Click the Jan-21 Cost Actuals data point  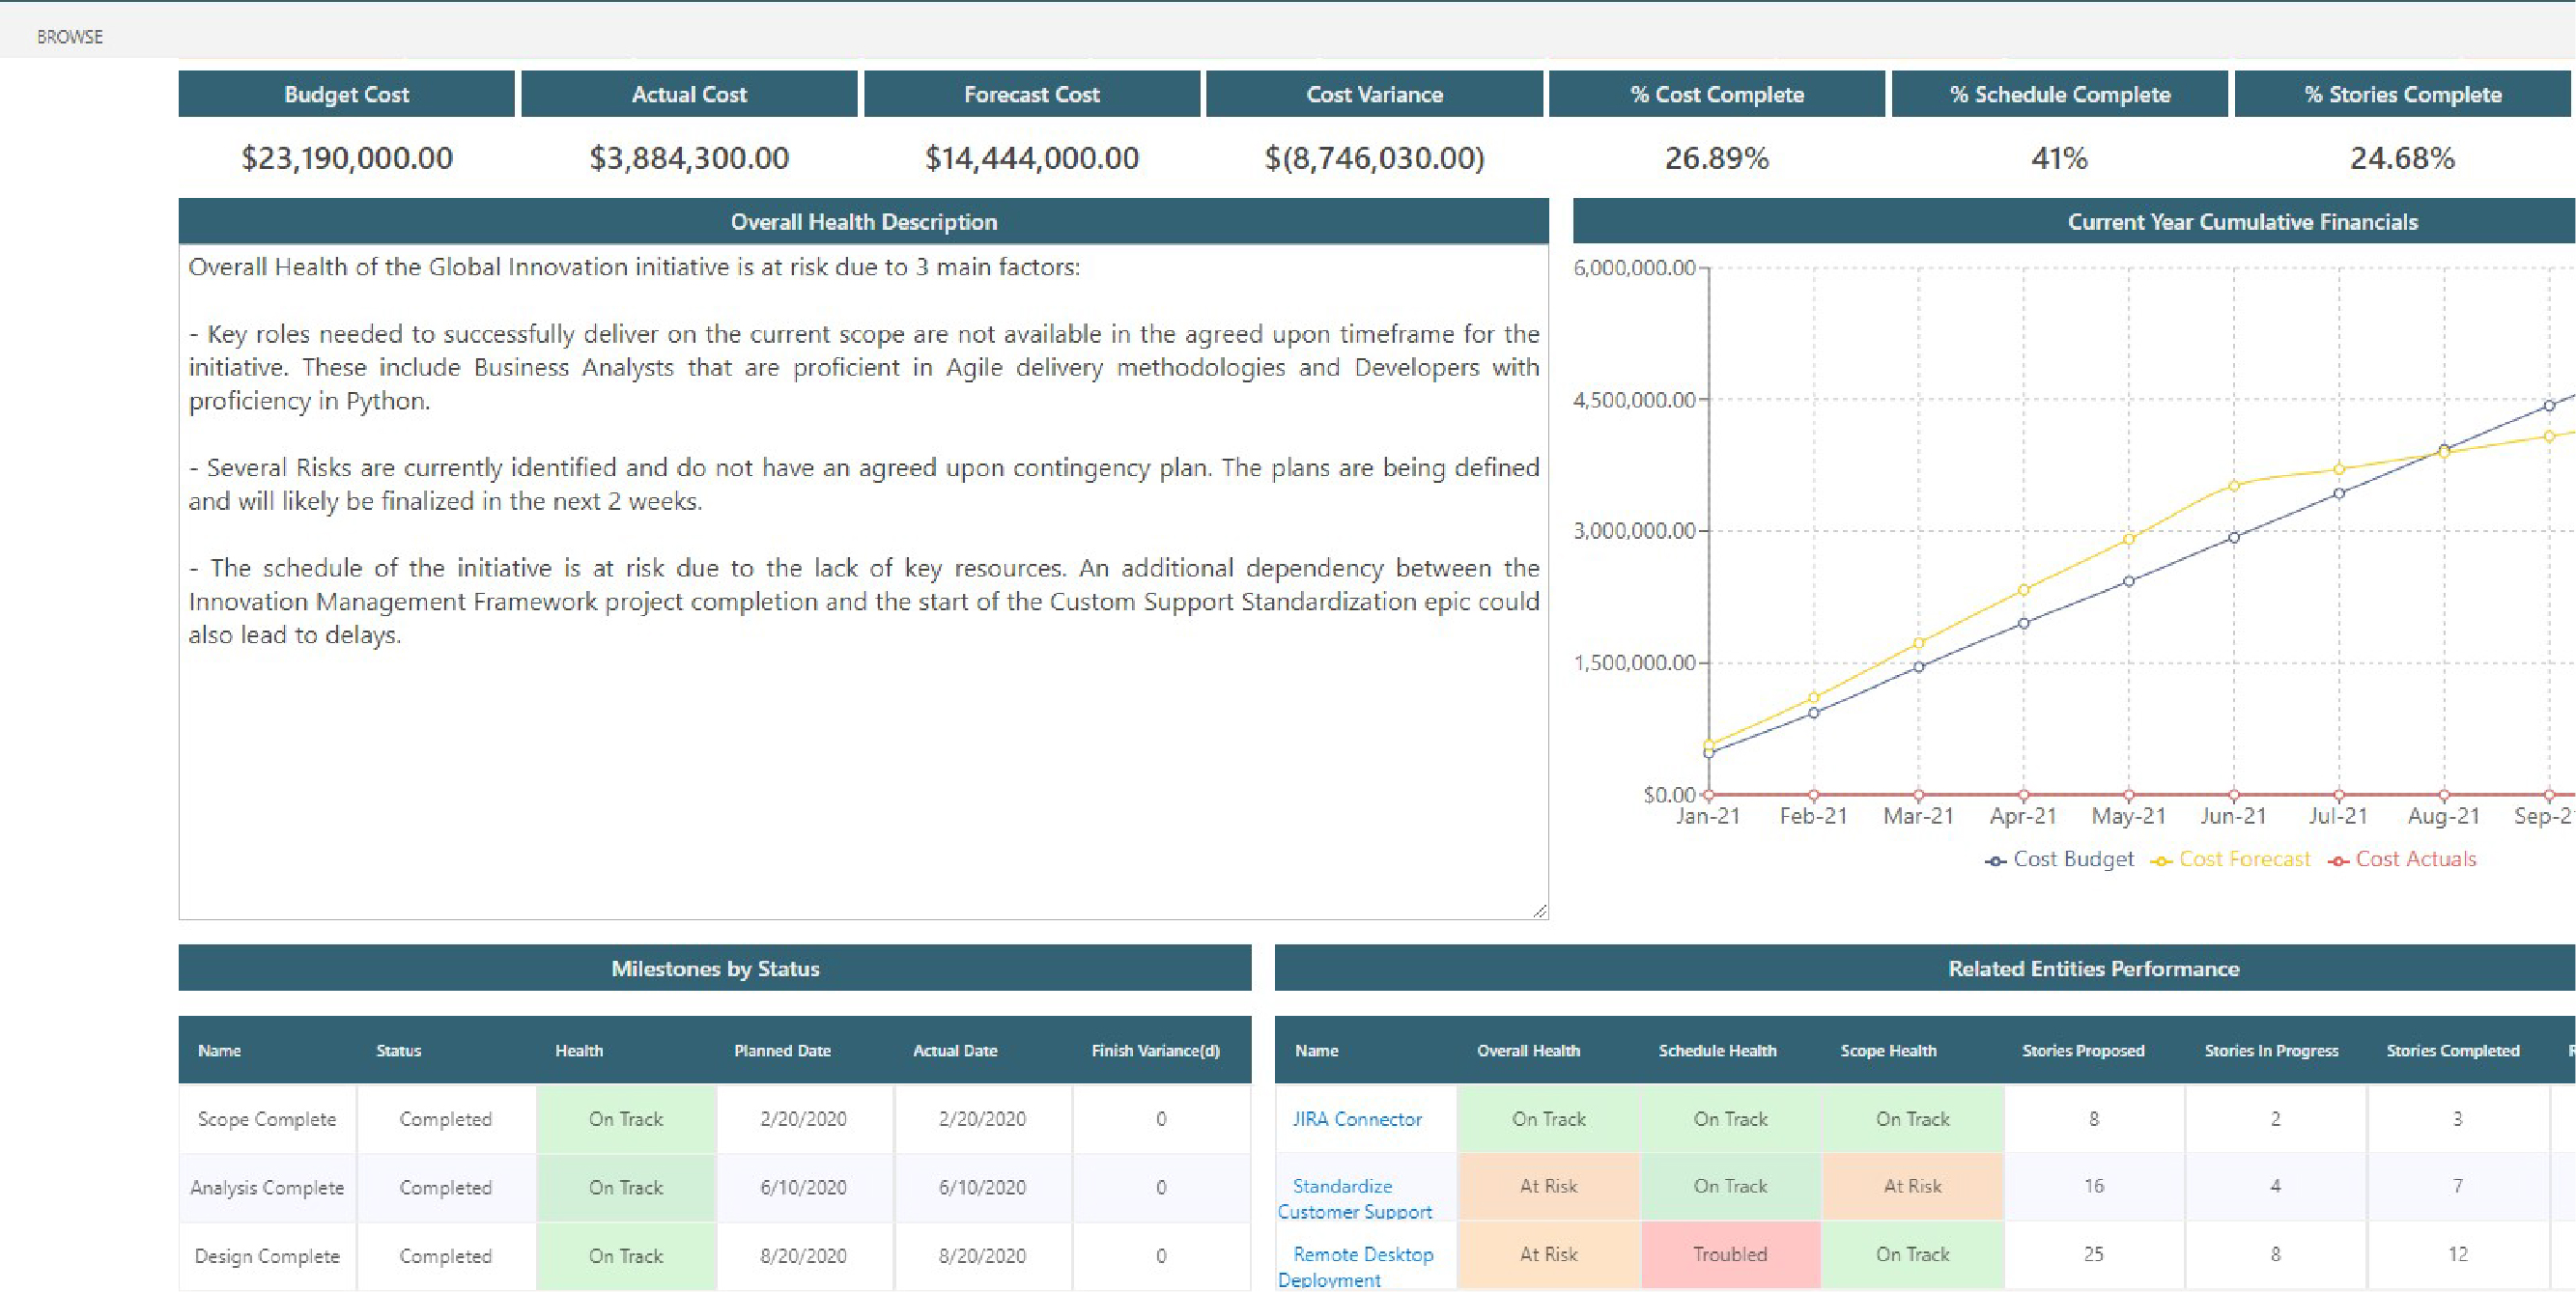pos(1709,795)
